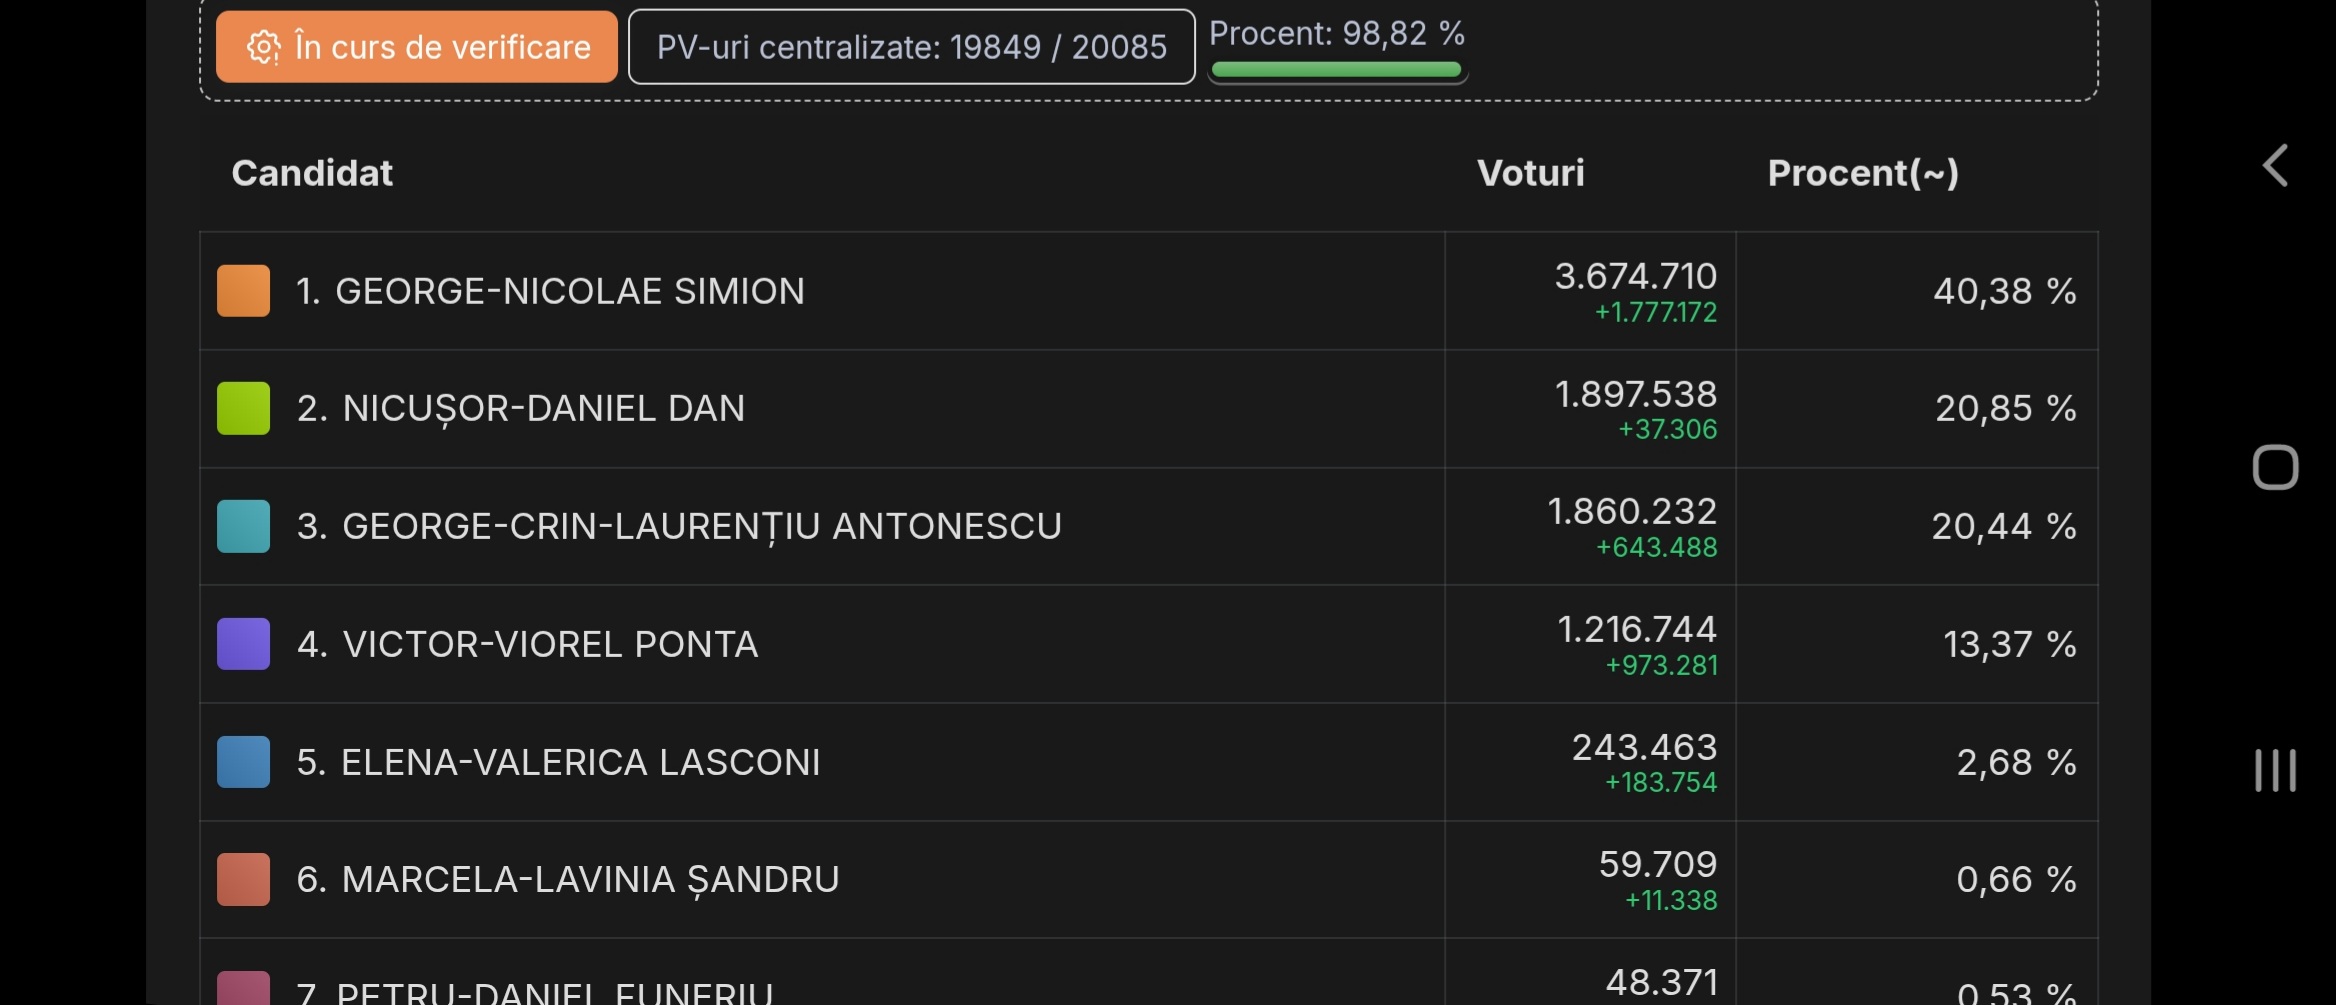Click salmon swatch beside Marcela-Lavinia Șandru

click(243, 879)
